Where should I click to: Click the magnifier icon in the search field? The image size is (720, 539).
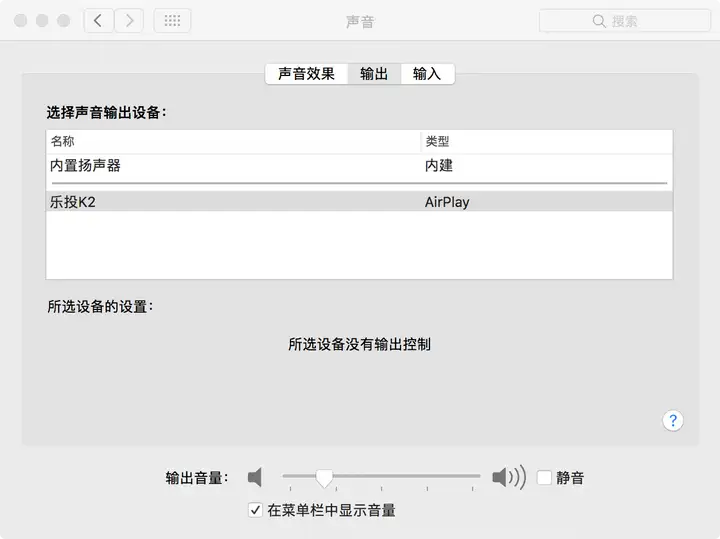(x=599, y=21)
